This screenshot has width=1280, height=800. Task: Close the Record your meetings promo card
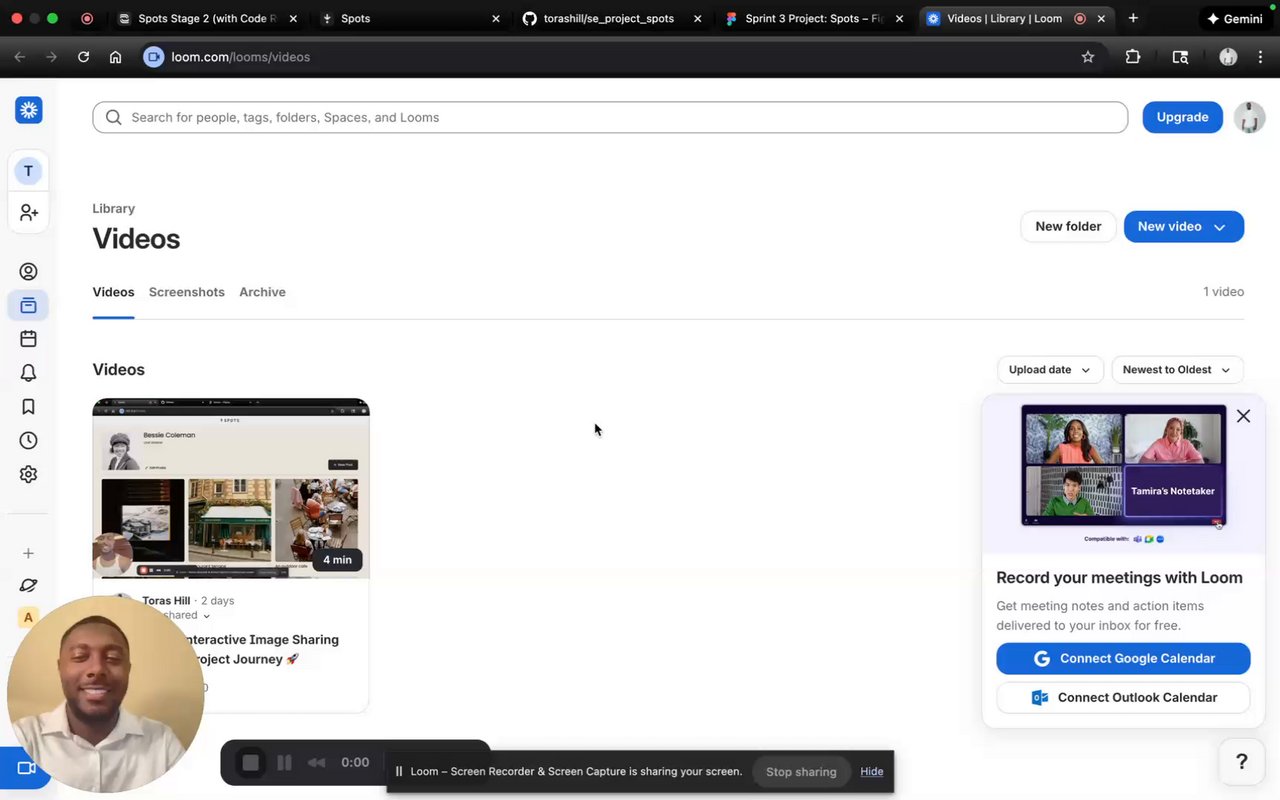1243,416
